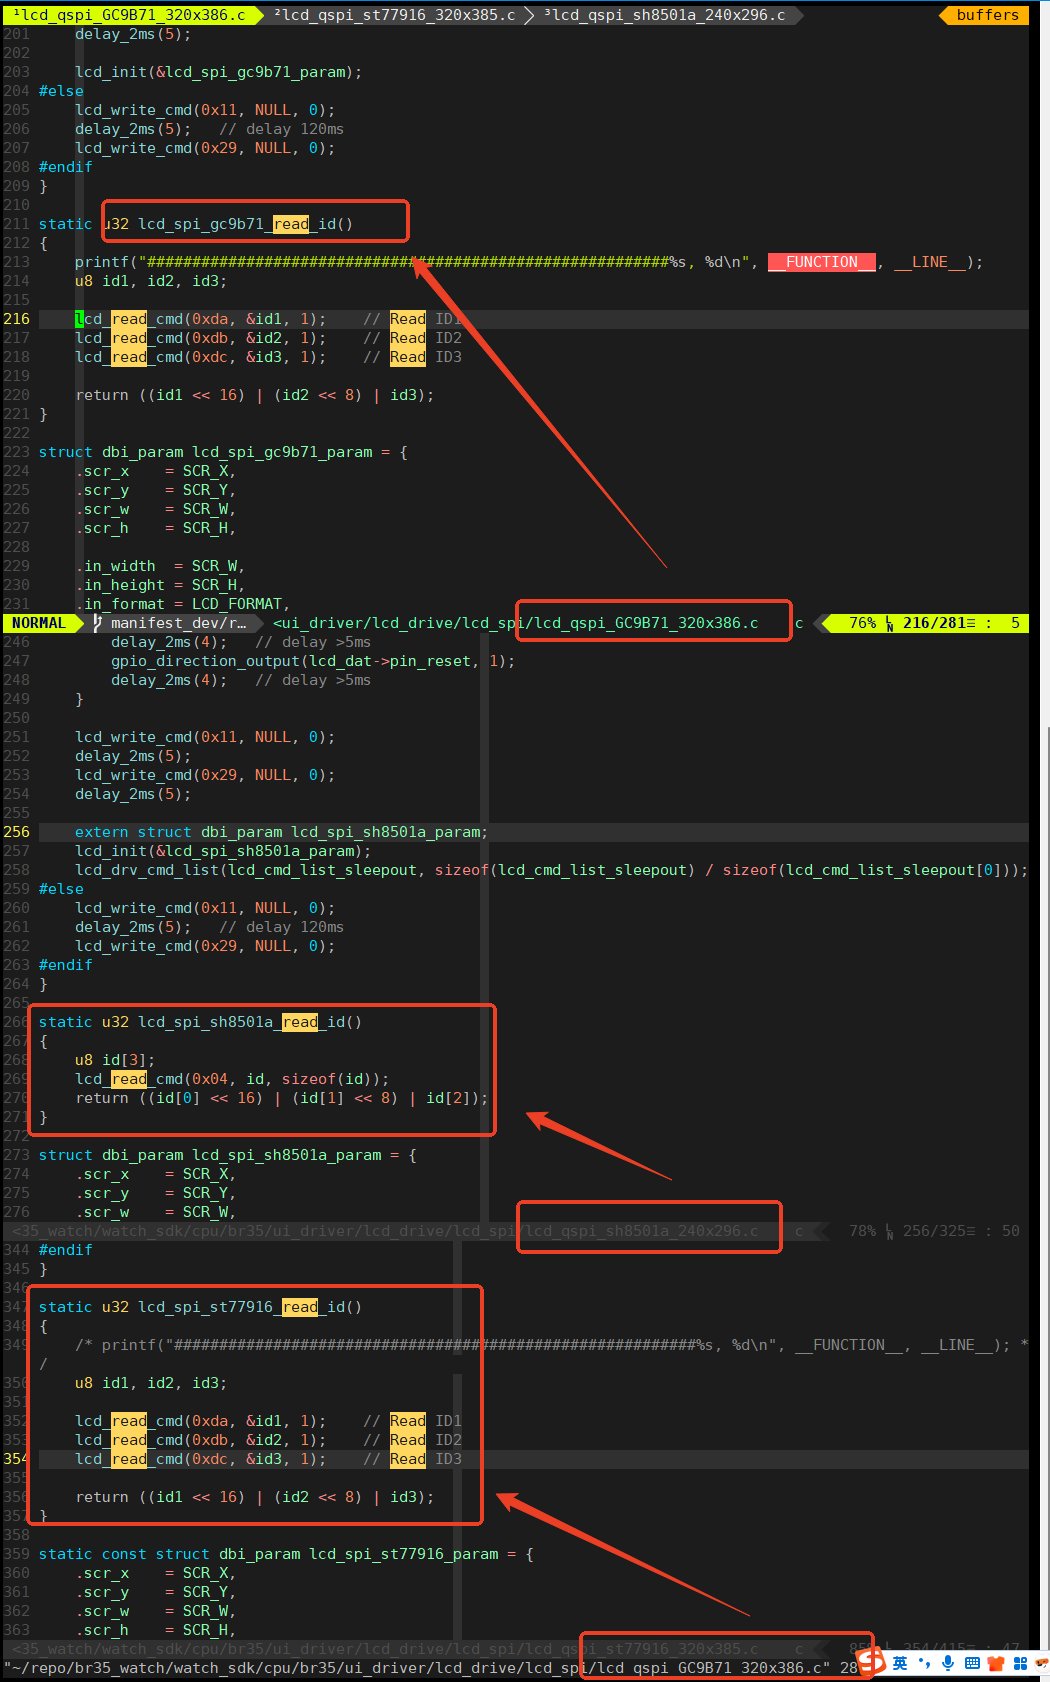Open the Sogou input method logo

point(872,1662)
